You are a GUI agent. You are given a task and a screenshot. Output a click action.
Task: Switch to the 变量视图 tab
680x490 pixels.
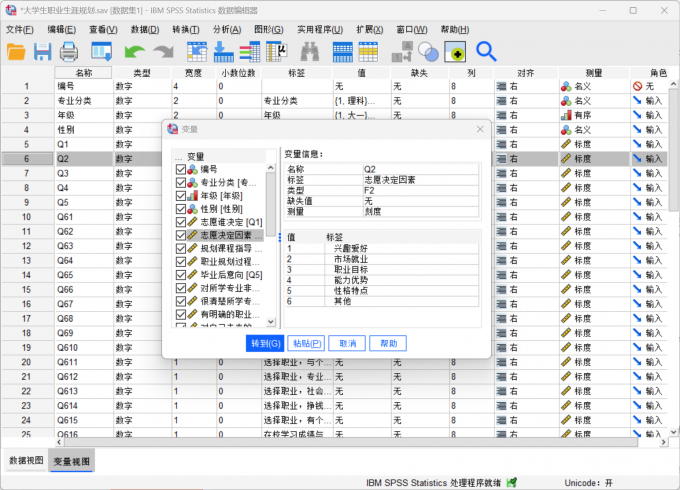click(x=72, y=461)
